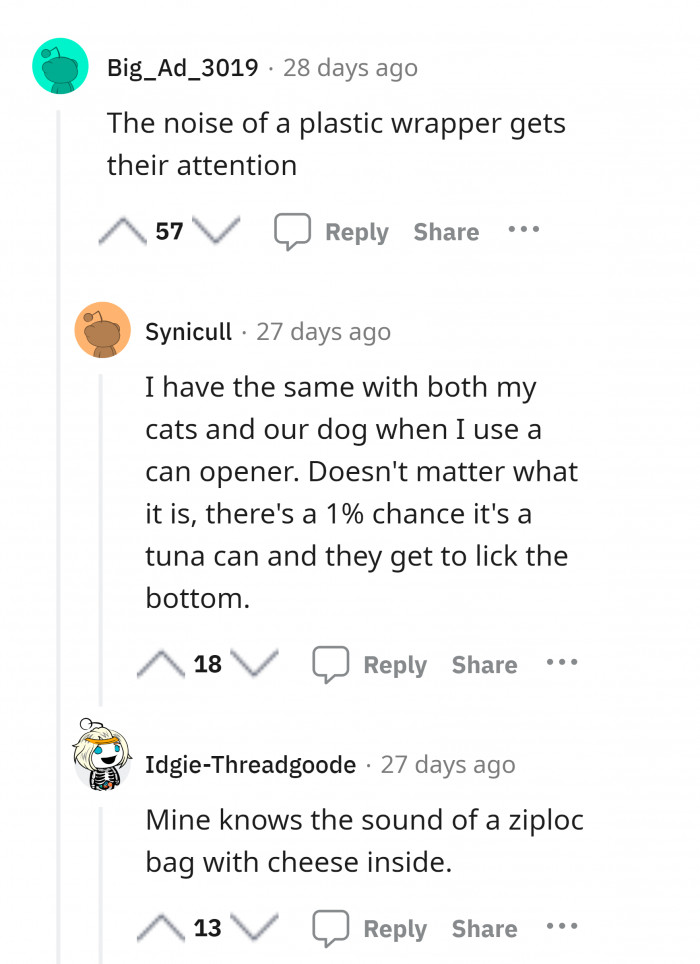Open Big_Ad_3019's user profile

coord(182,68)
